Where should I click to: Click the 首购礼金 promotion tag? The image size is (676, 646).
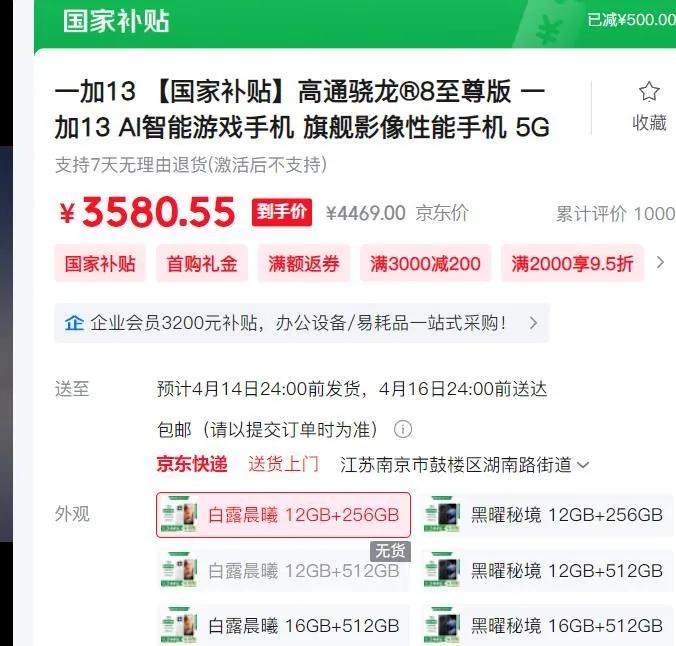coord(202,263)
